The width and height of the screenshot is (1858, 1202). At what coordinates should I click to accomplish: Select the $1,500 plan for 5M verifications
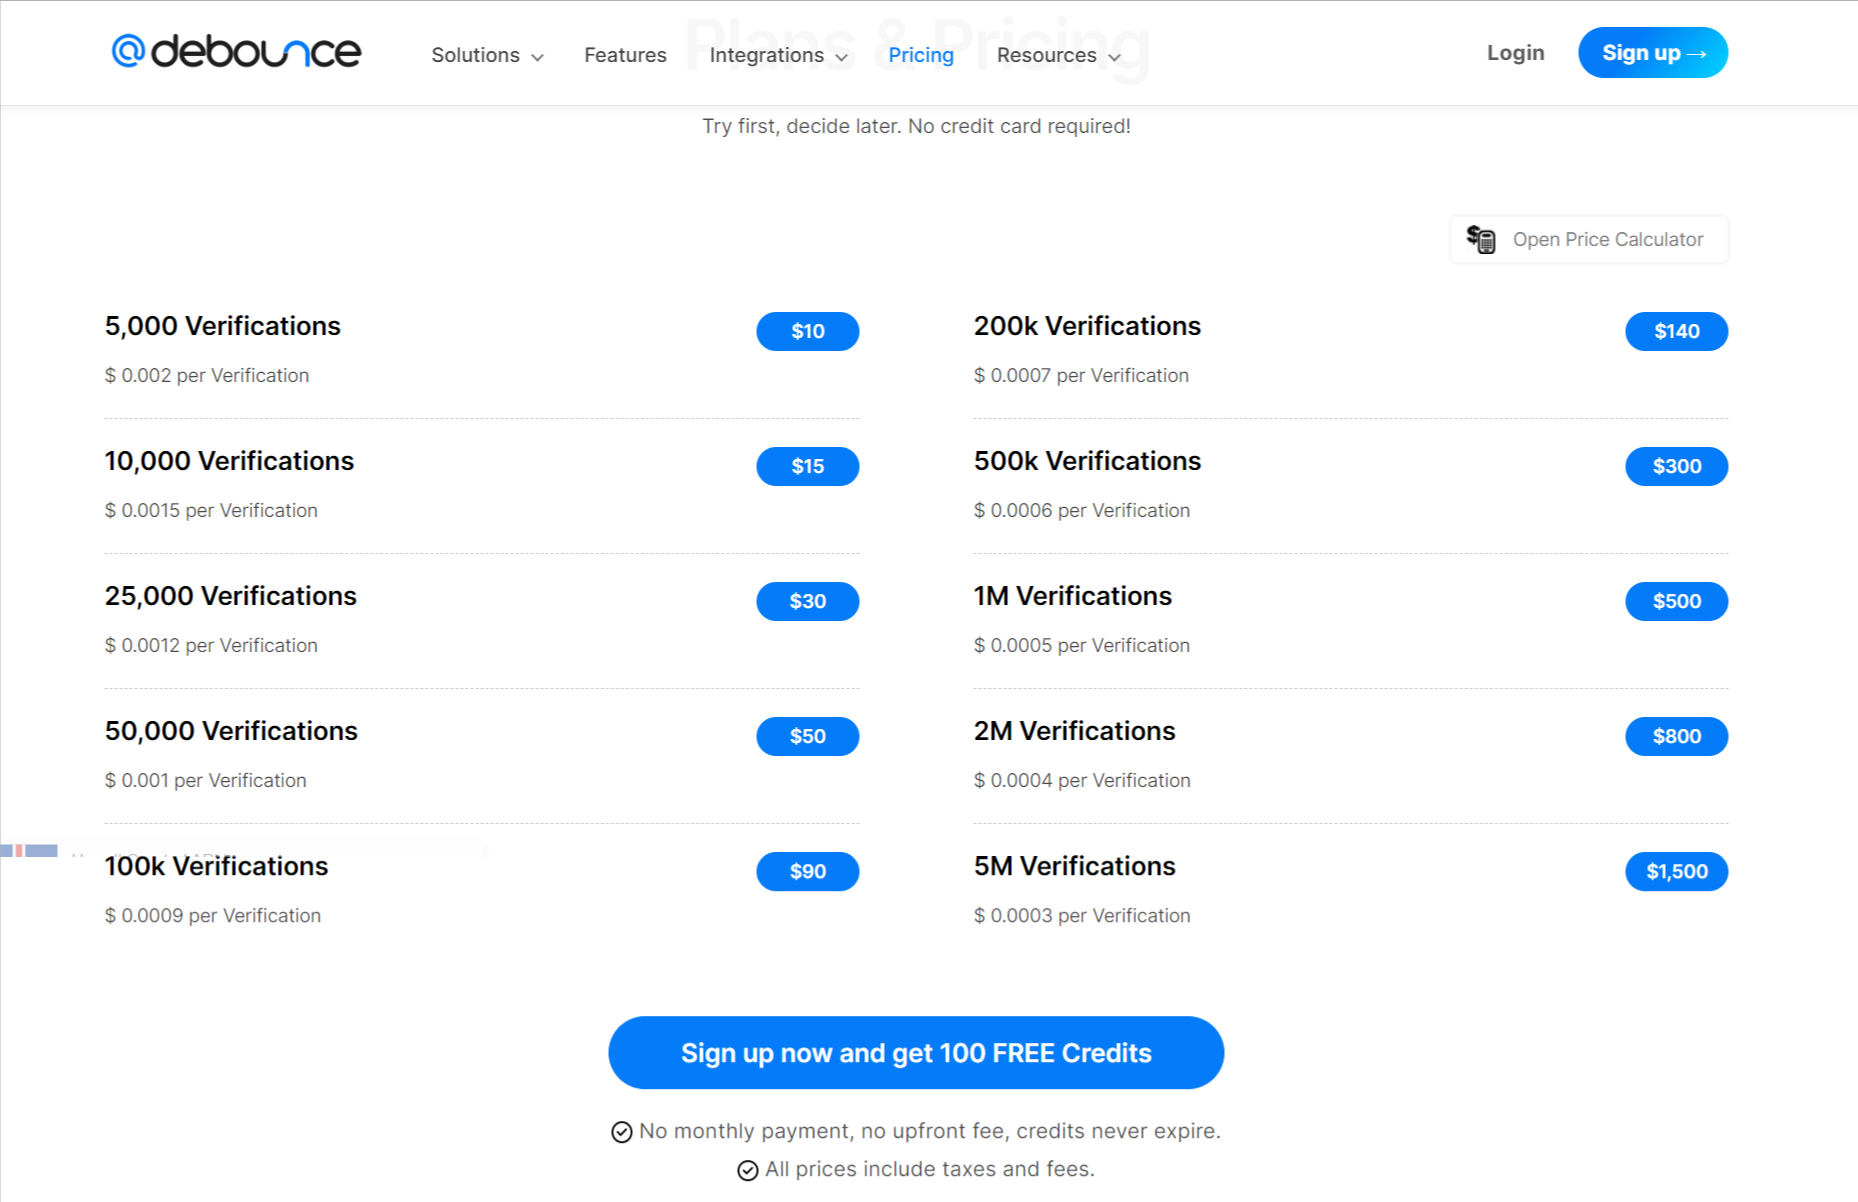coord(1676,871)
